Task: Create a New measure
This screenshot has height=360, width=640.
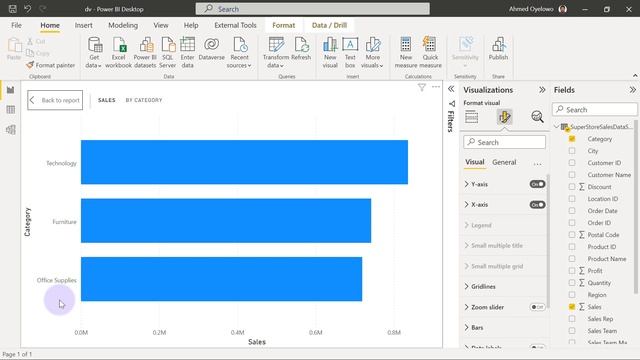Action: [x=406, y=52]
